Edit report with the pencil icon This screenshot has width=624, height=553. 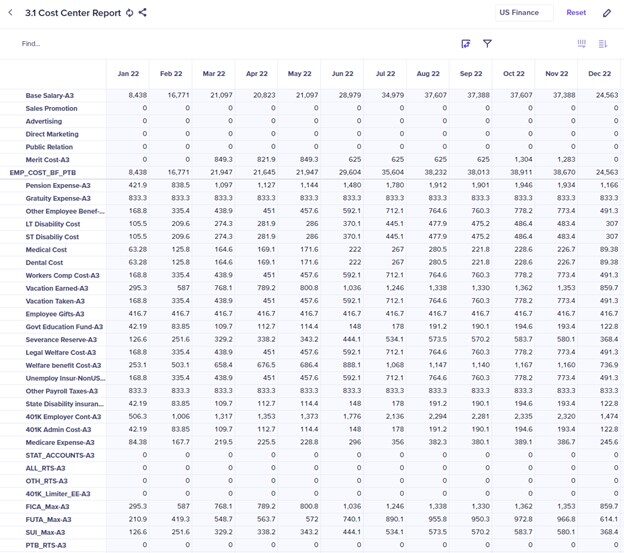606,13
